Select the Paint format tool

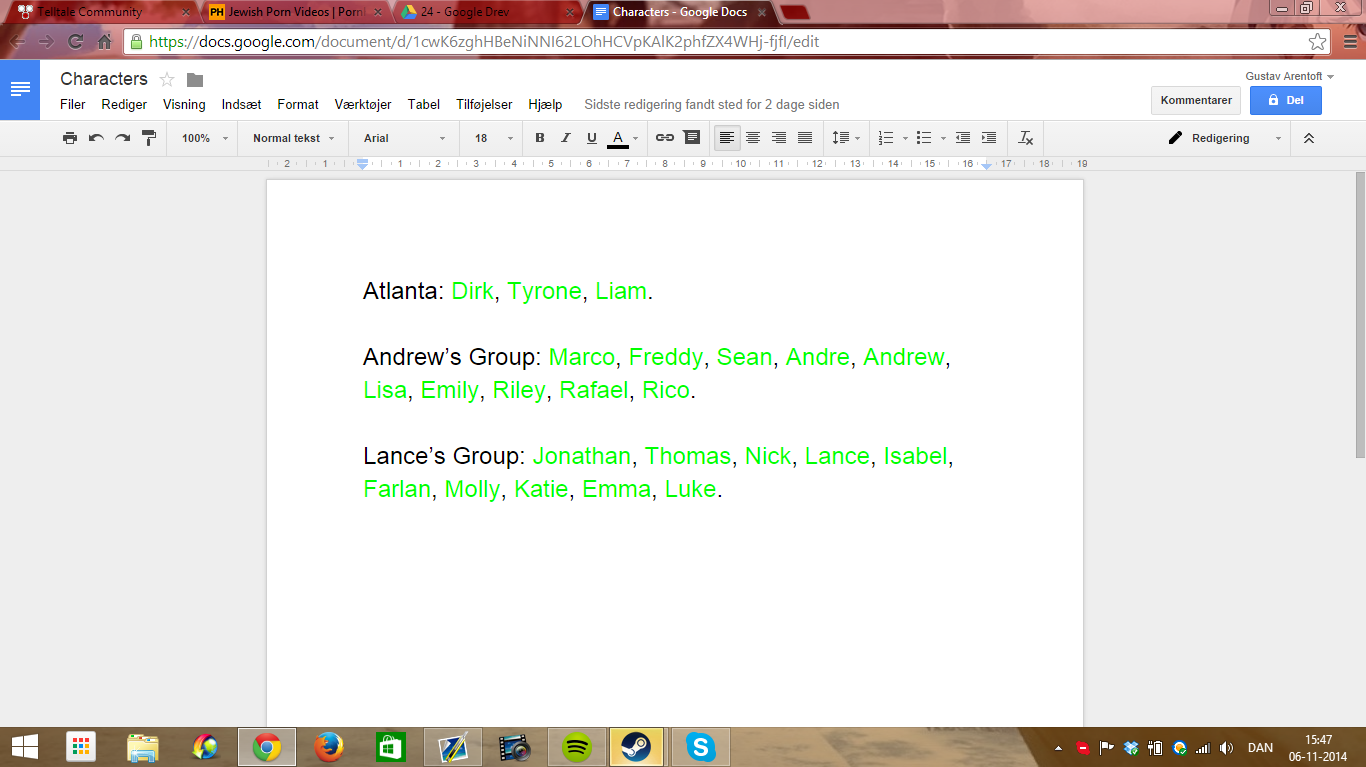(x=148, y=138)
